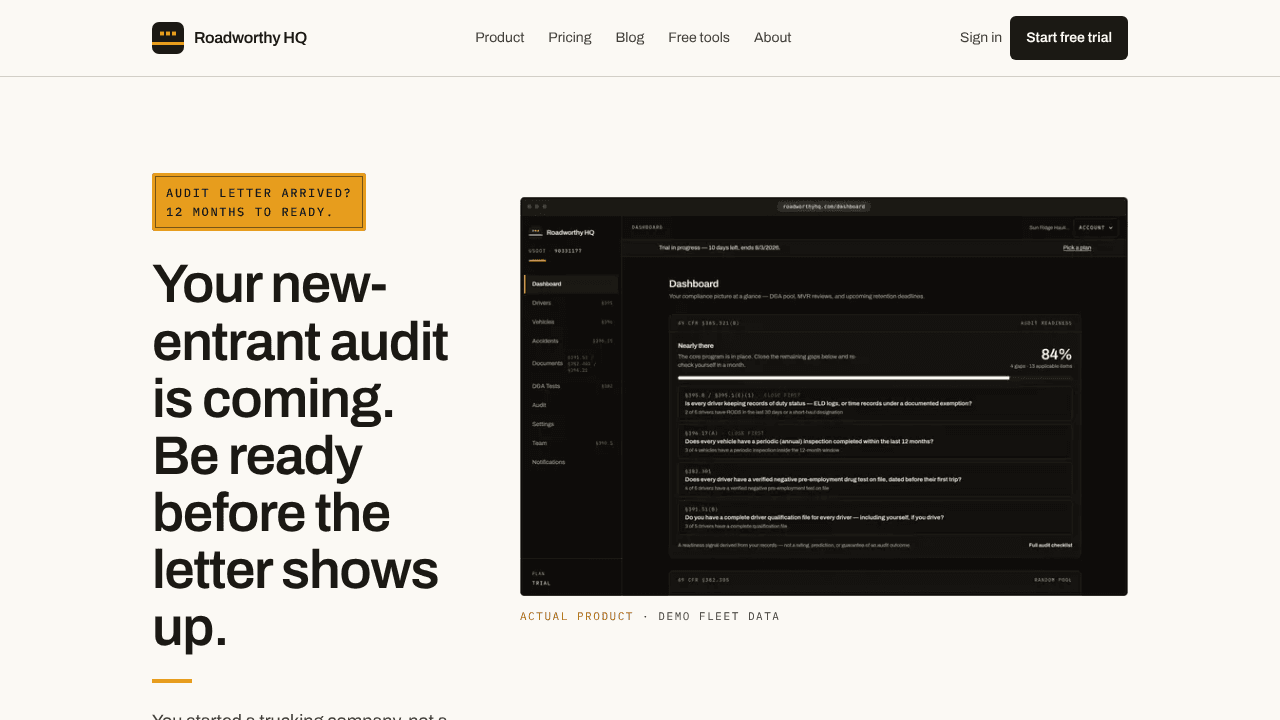Viewport: 1280px width, 720px height.
Task: Click the periodic annual inspection question row
Action: click(x=875, y=441)
